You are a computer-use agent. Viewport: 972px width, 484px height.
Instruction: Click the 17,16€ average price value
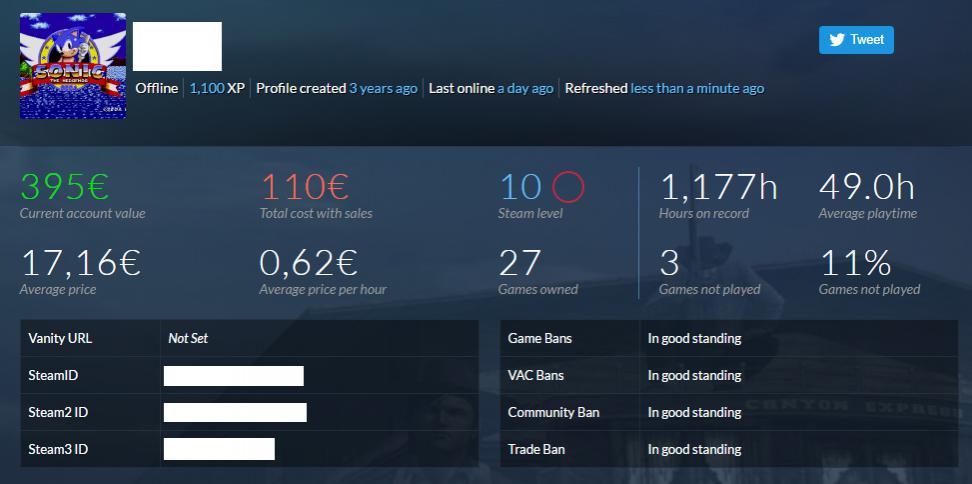81,263
